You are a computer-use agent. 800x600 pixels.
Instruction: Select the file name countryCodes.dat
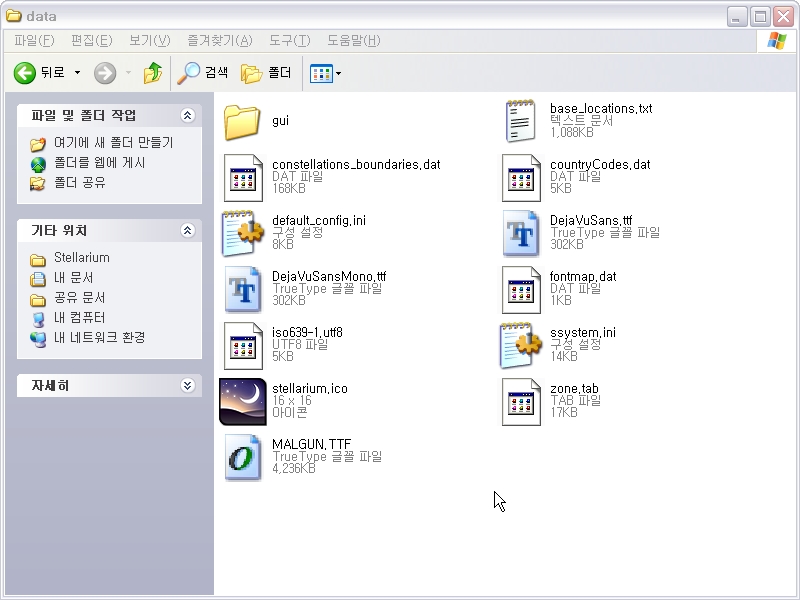click(600, 164)
